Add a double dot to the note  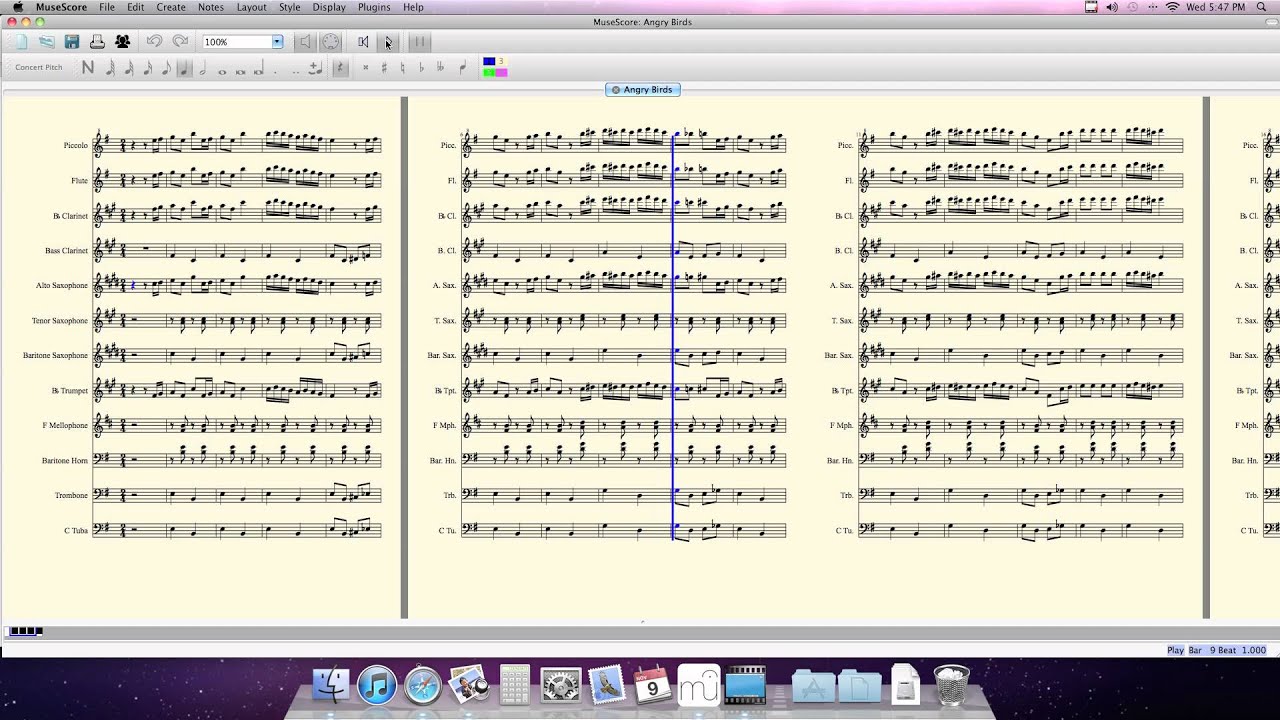pyautogui.click(x=296, y=70)
